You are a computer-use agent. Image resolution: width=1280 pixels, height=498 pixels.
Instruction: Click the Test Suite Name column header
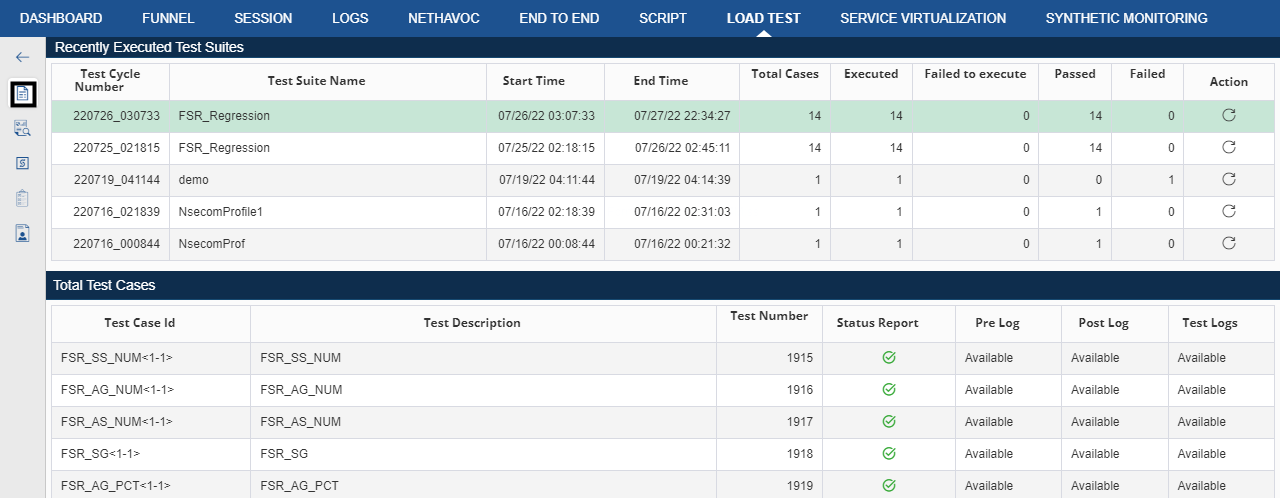pyautogui.click(x=317, y=81)
